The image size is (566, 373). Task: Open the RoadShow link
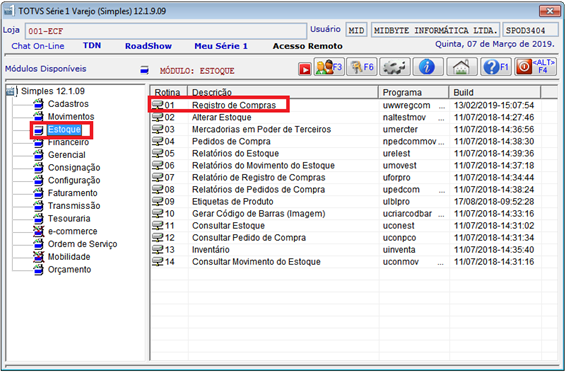(148, 46)
